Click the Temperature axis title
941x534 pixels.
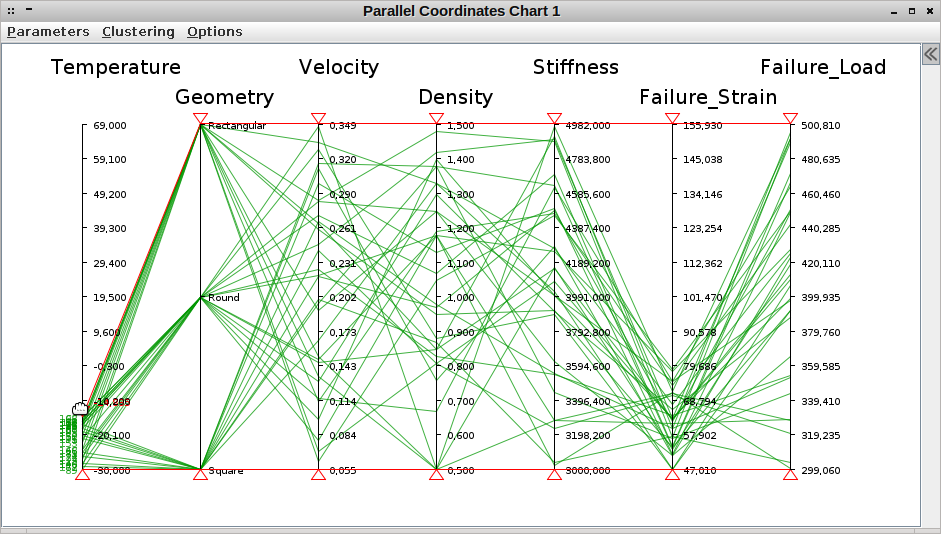coord(116,67)
